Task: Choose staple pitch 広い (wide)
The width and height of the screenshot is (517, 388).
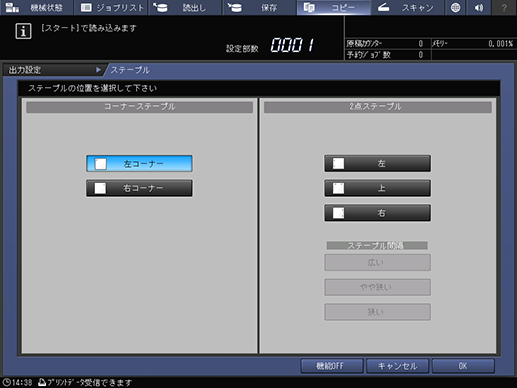Action: click(377, 263)
